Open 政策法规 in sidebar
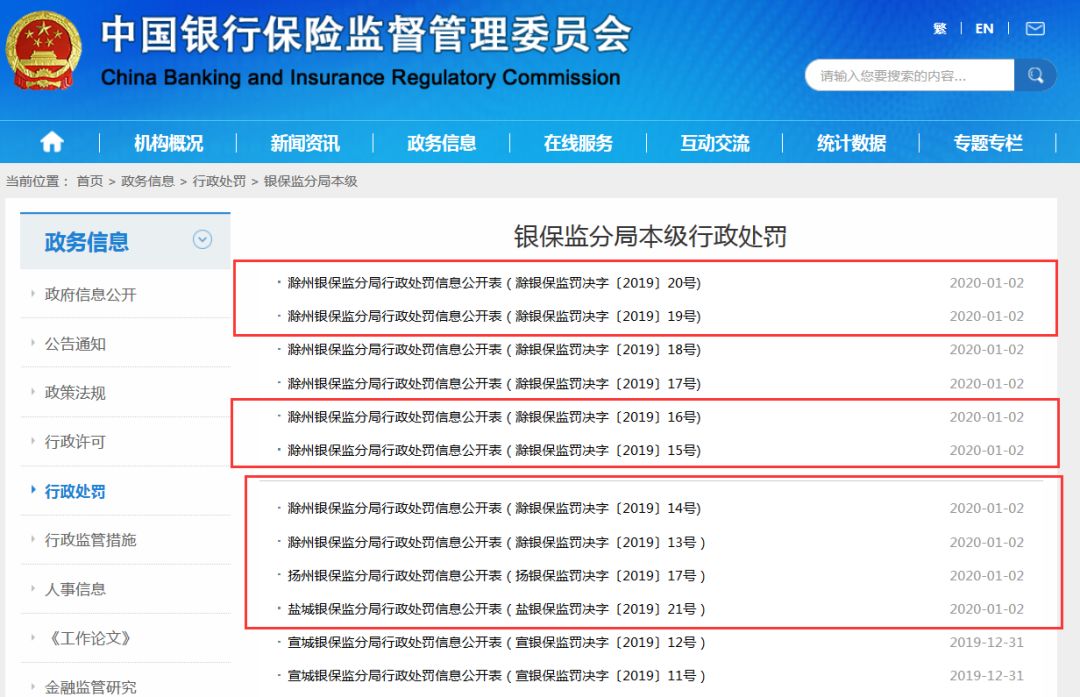Image resolution: width=1080 pixels, height=697 pixels. (75, 393)
